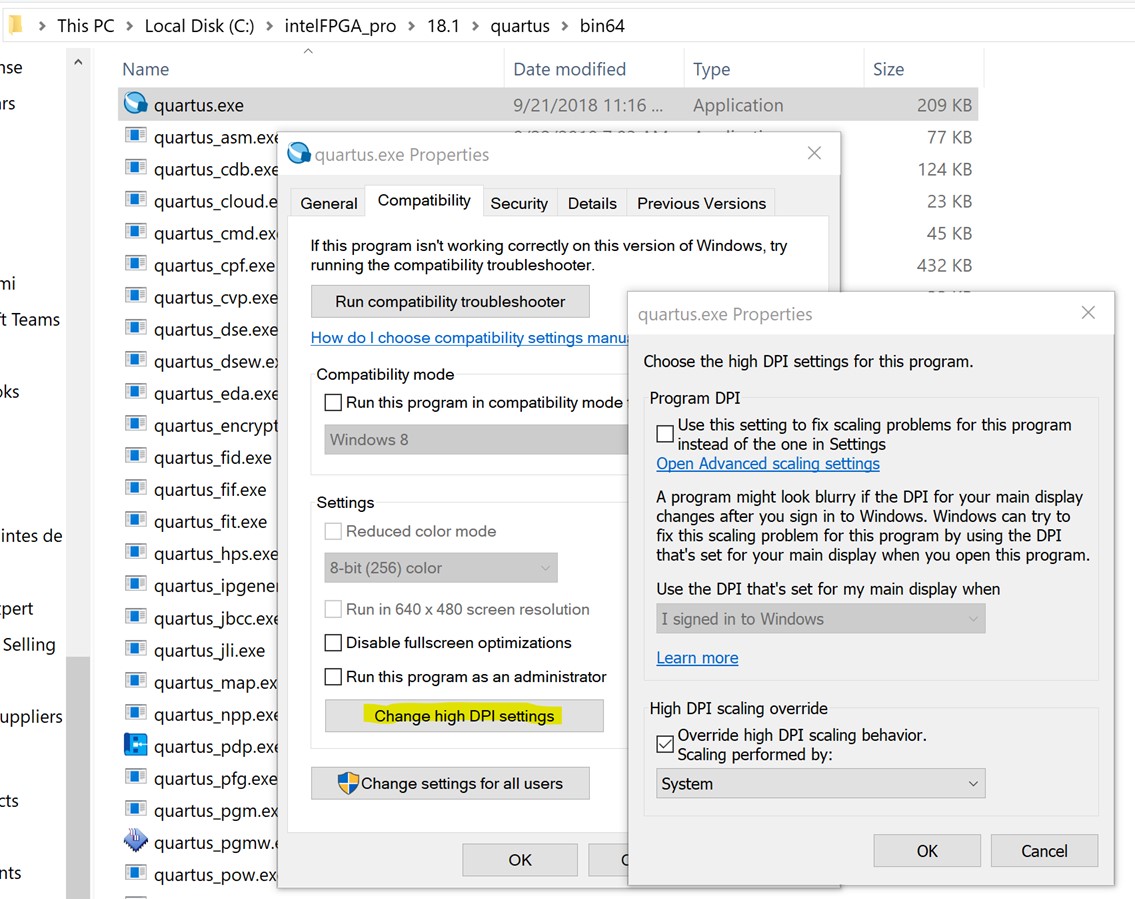Image resolution: width=1135 pixels, height=899 pixels.
Task: Toggle Reduced color mode checkbox
Action: (x=333, y=531)
